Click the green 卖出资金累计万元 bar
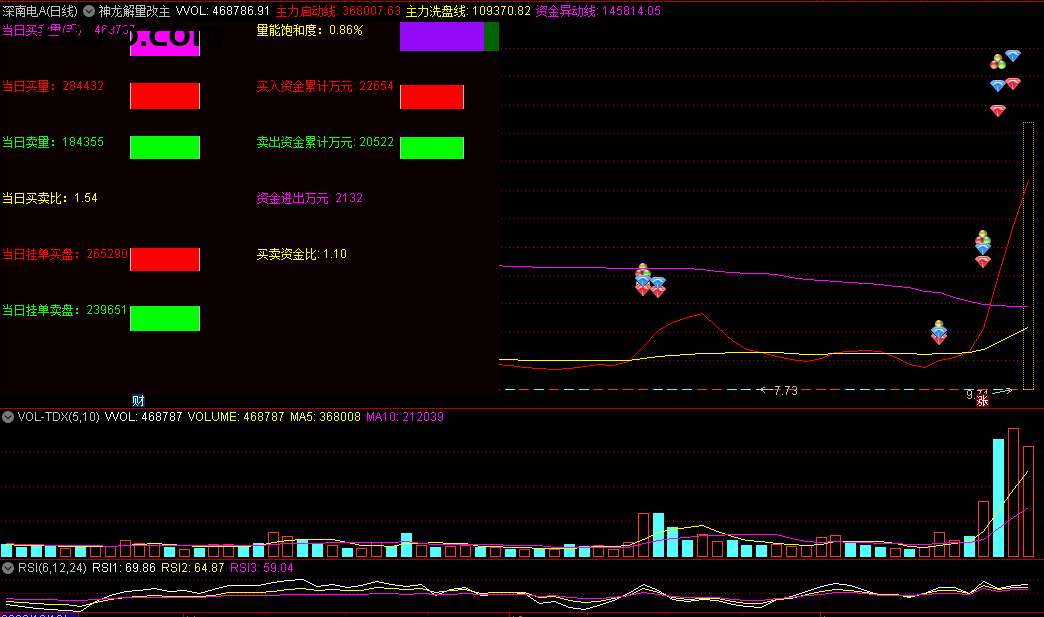This screenshot has width=1044, height=617. 432,148
